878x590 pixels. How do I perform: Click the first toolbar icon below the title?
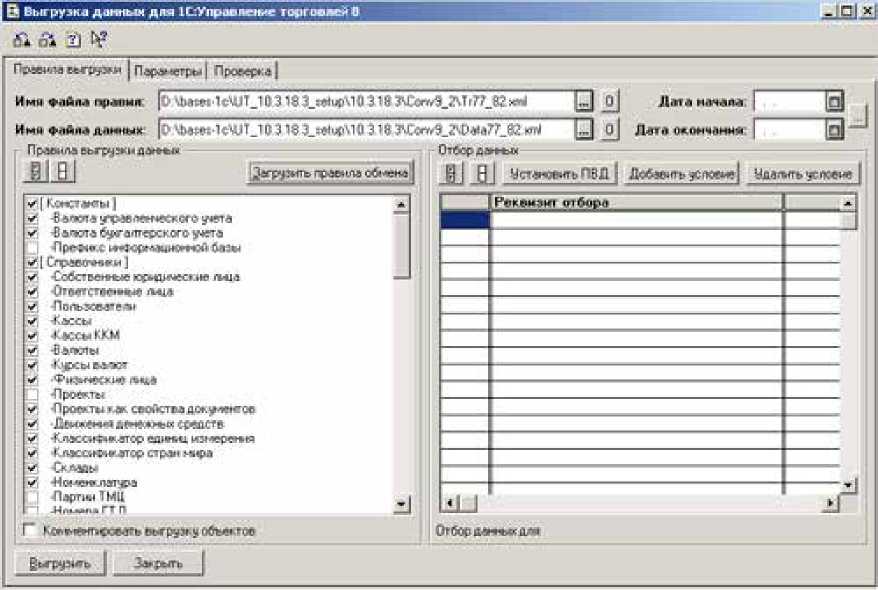[22, 40]
